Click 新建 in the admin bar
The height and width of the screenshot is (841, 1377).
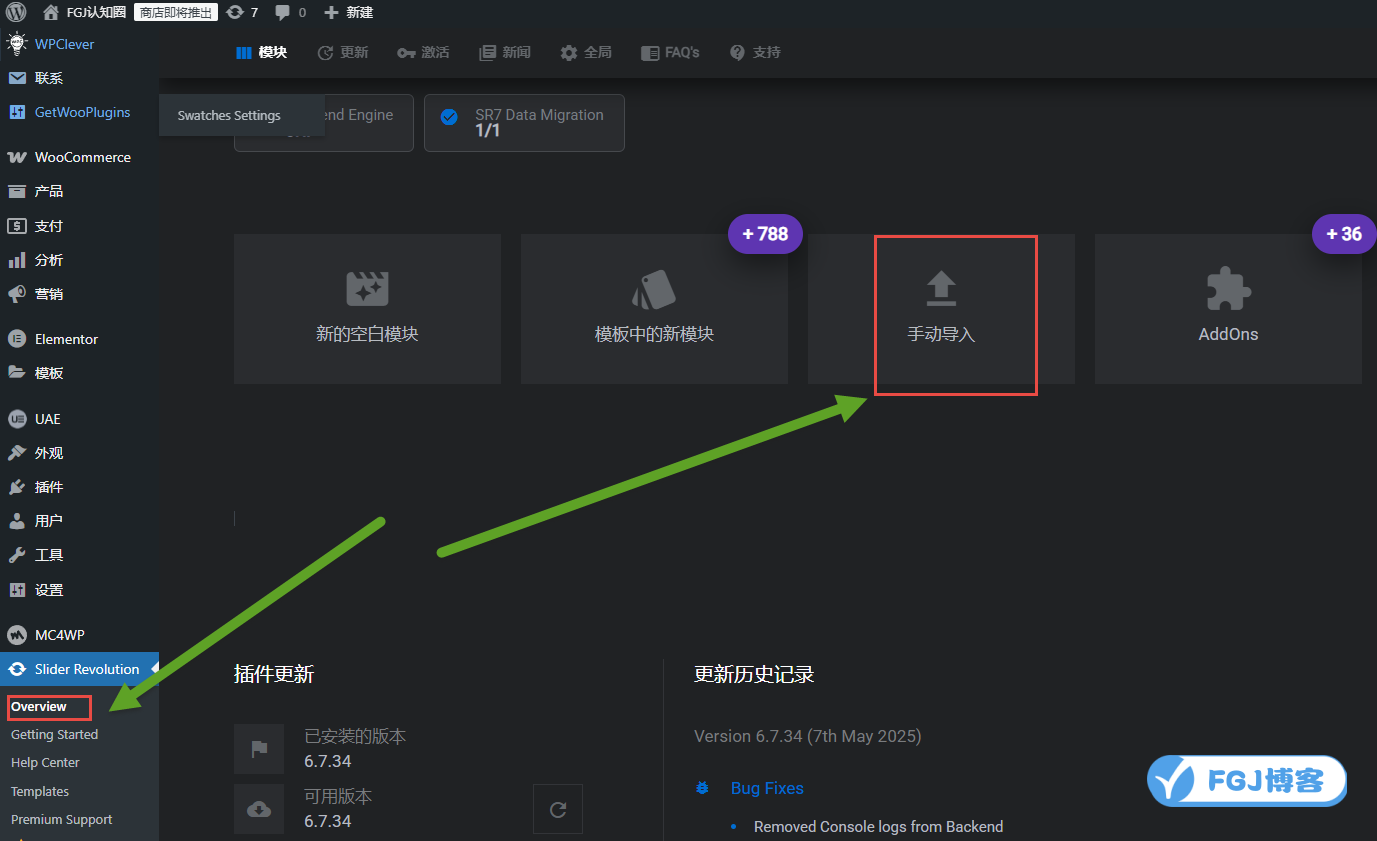tap(348, 12)
